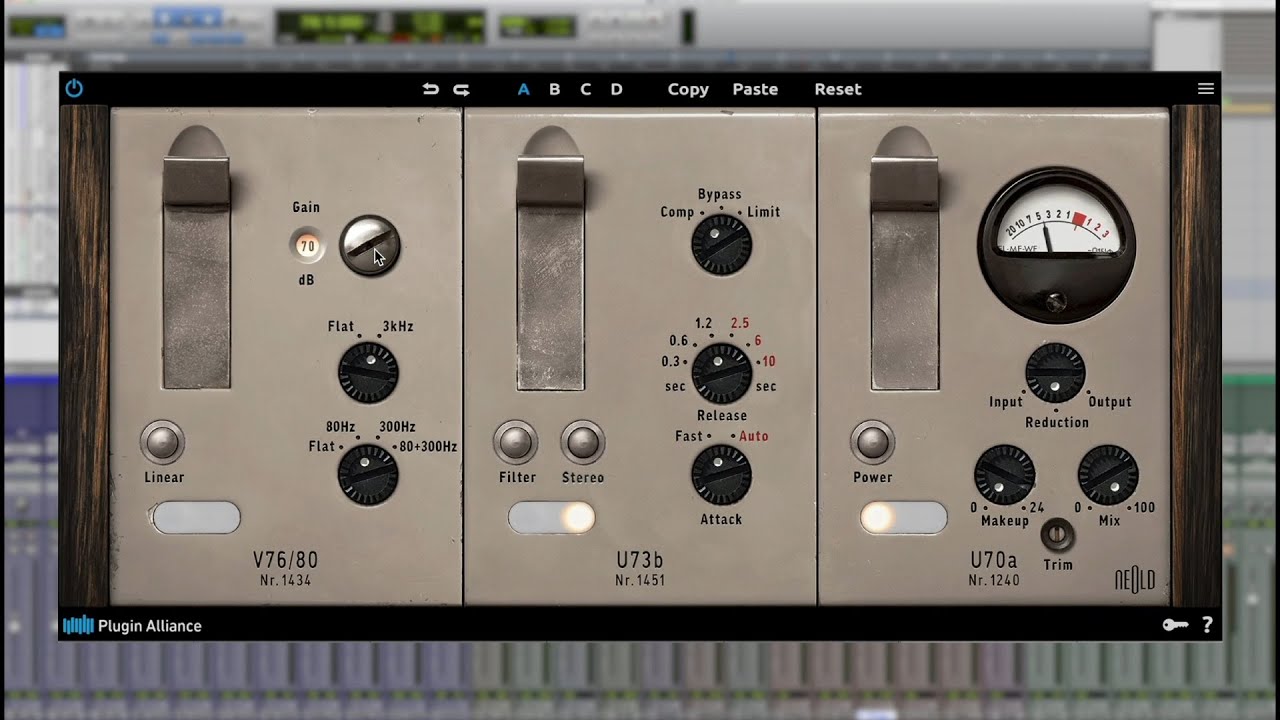This screenshot has width=1280, height=720.
Task: Click the Gain 70 dB value display
Action: click(x=307, y=245)
